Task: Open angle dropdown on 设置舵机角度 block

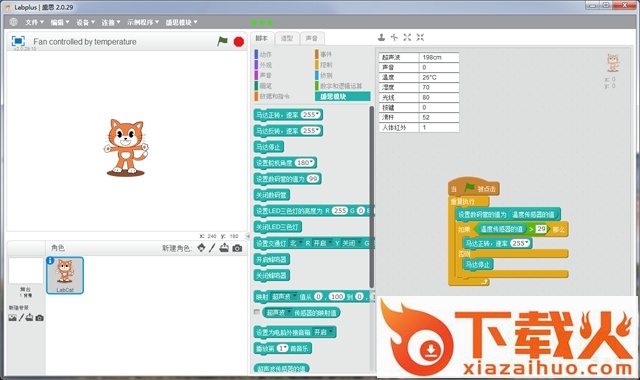Action: [x=311, y=163]
